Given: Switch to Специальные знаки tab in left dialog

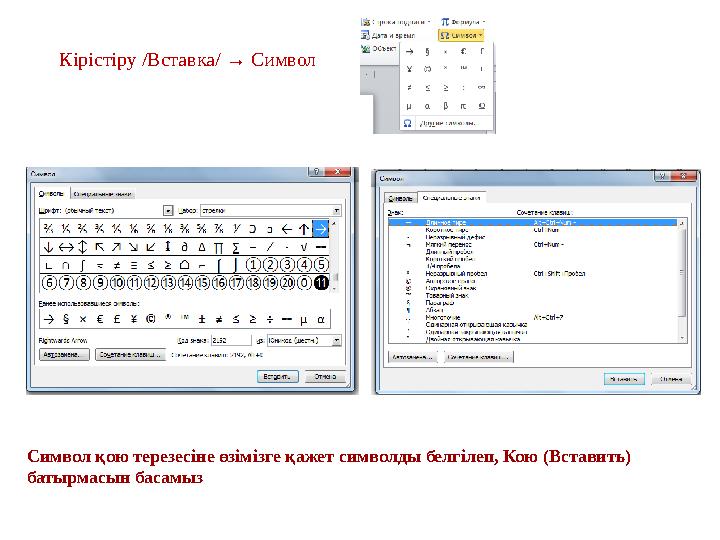Looking at the screenshot, I should tap(102, 194).
